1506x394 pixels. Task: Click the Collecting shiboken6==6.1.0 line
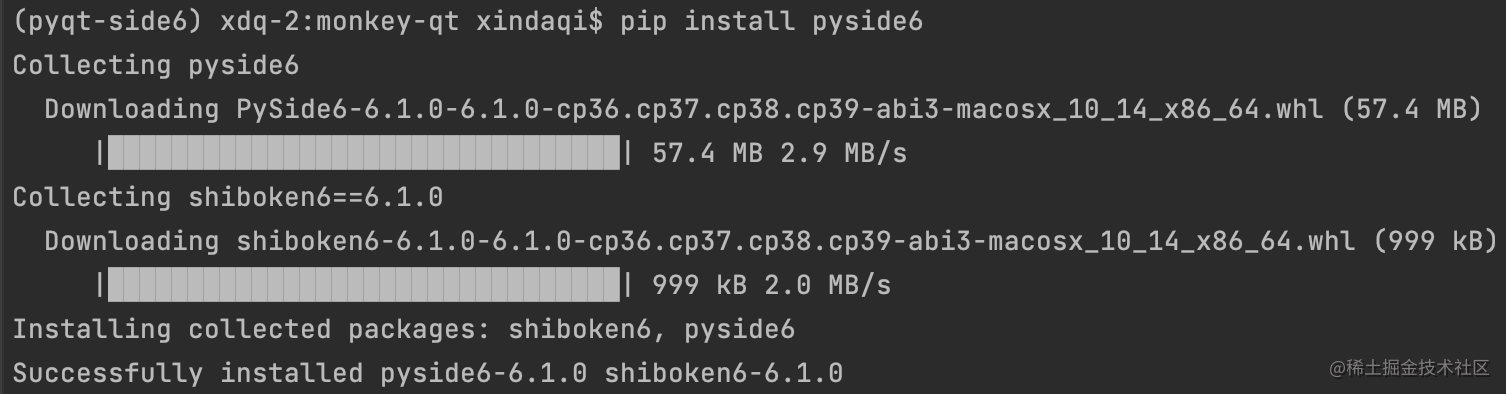(228, 198)
